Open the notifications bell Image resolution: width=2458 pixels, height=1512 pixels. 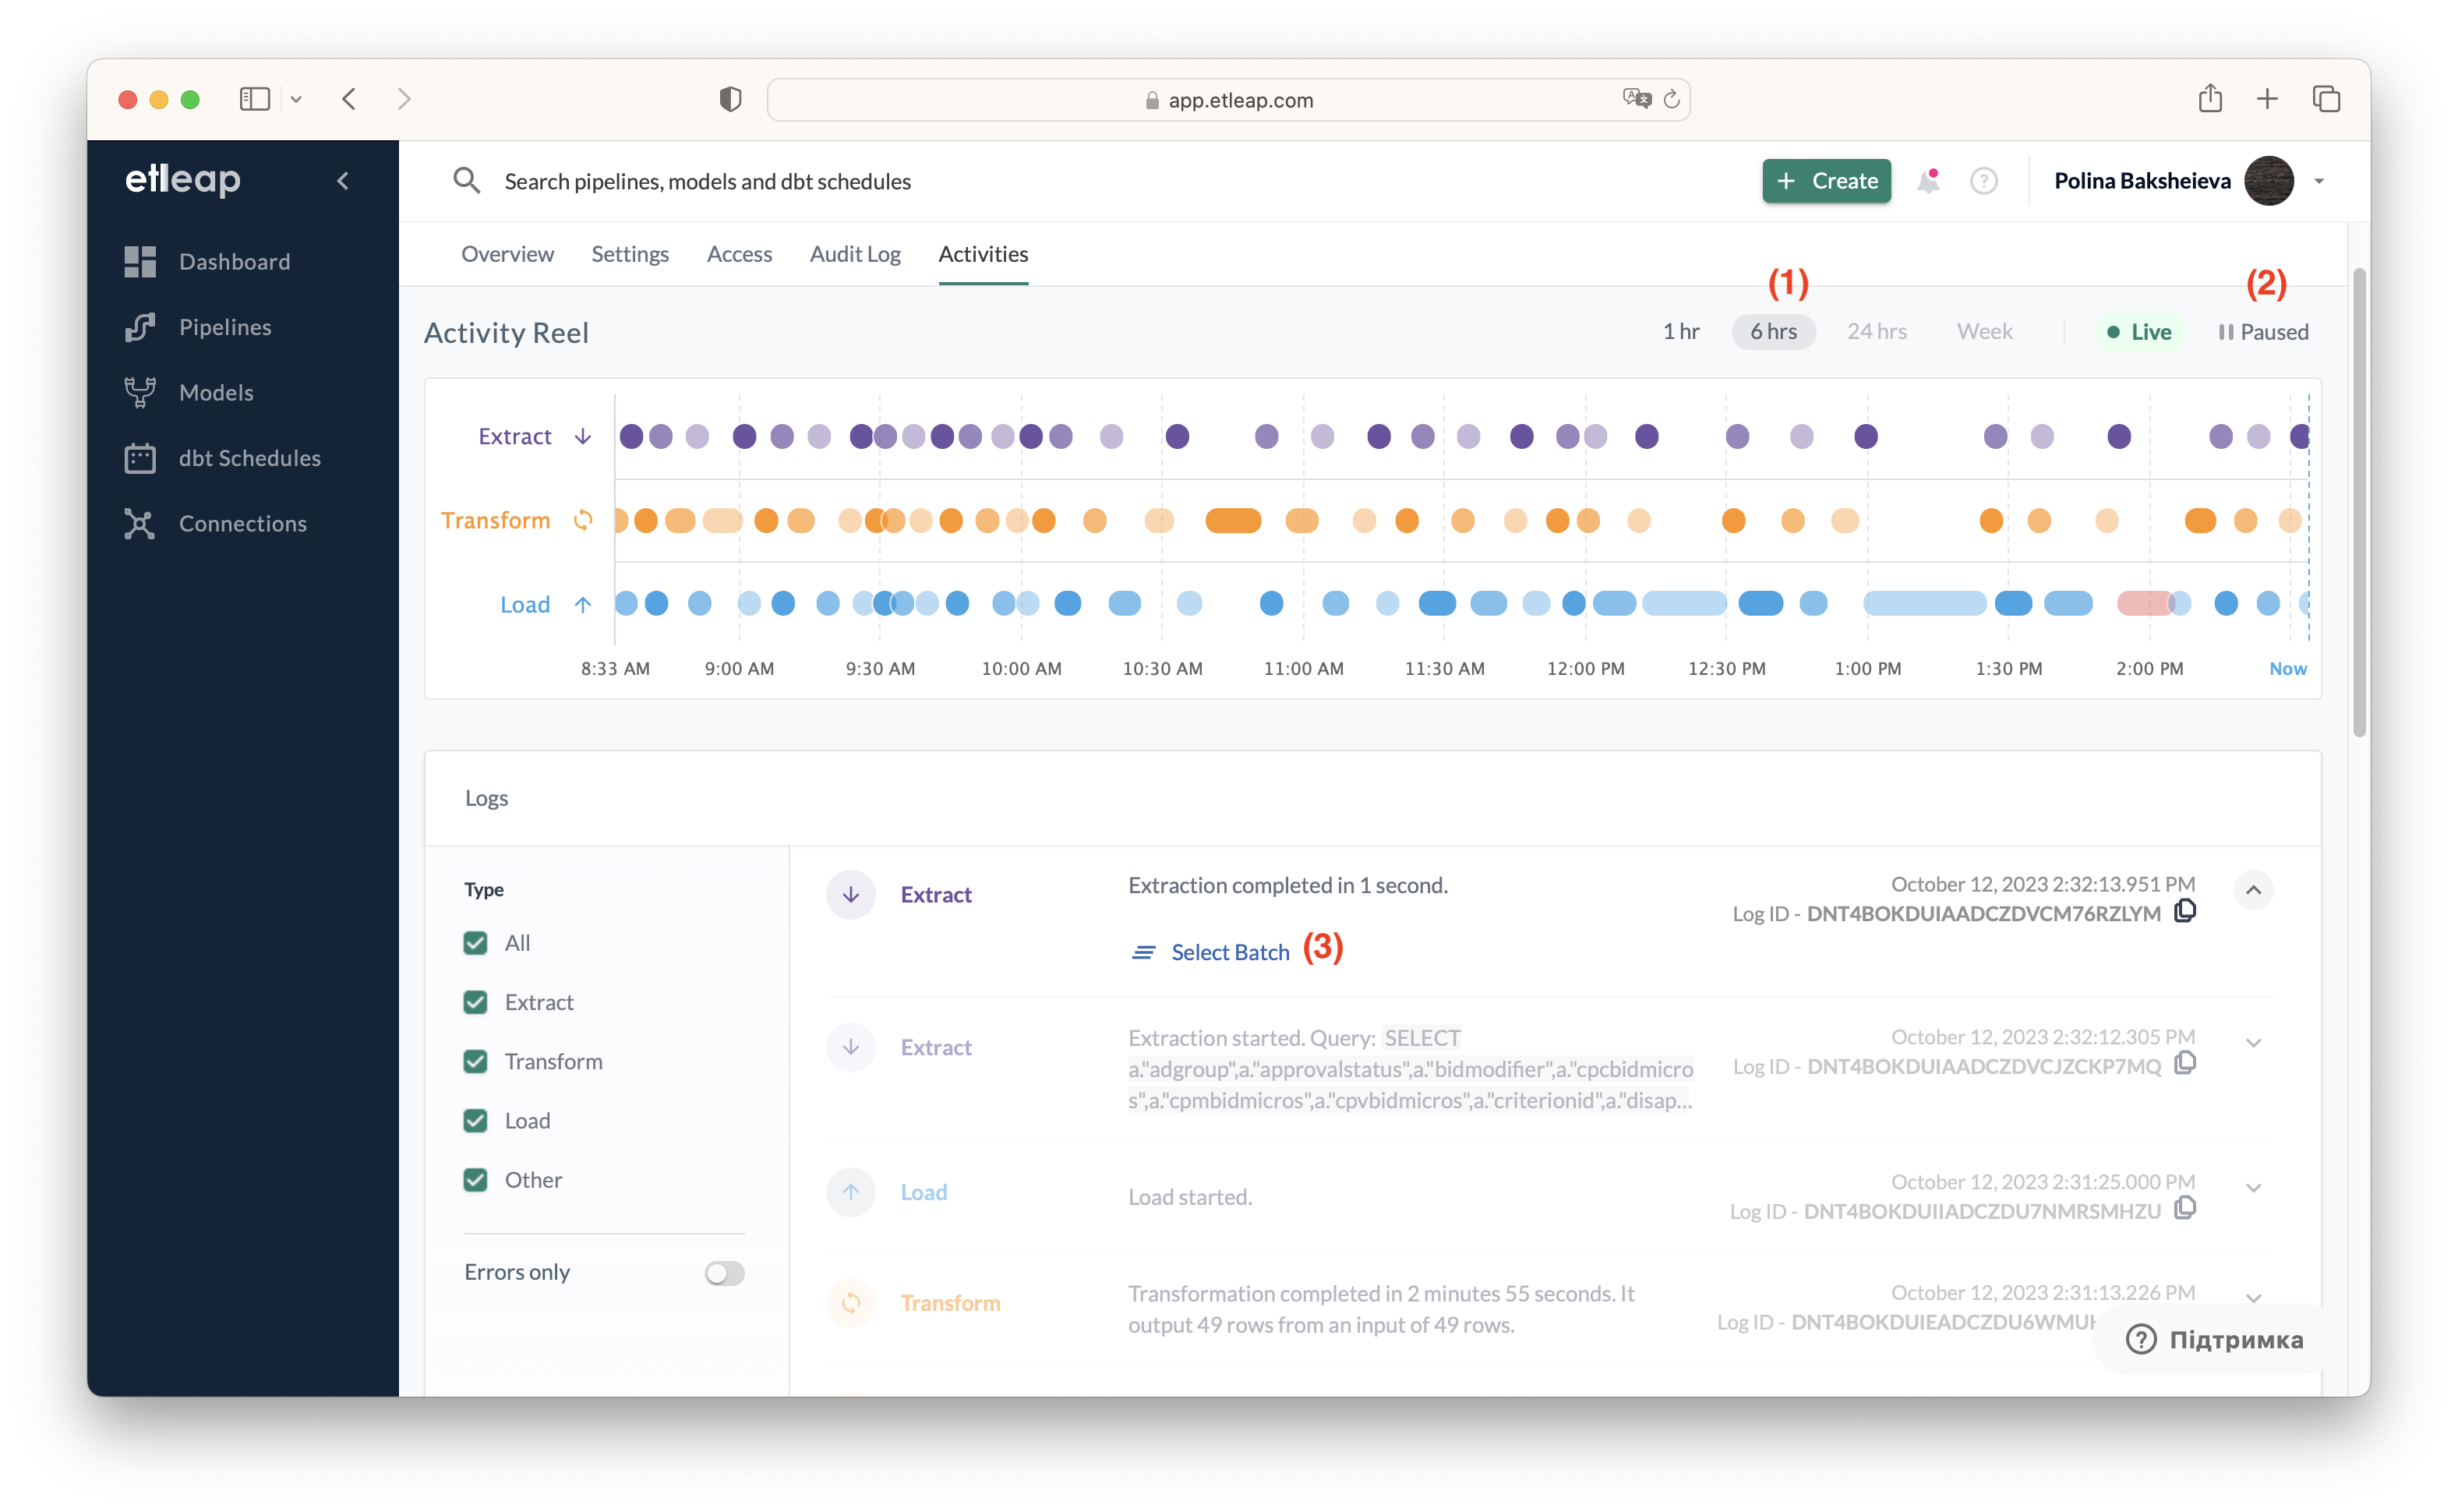pyautogui.click(x=1928, y=181)
